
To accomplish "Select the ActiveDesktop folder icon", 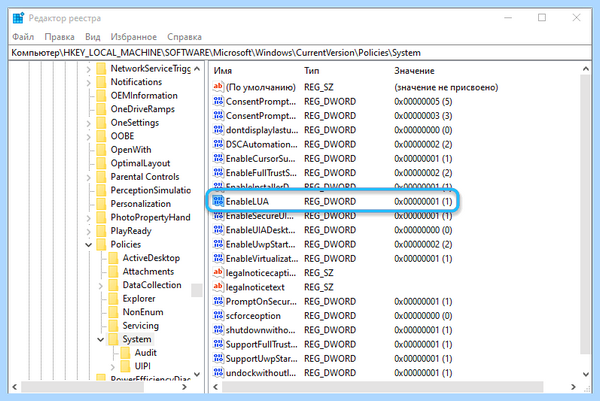I will tap(113, 258).
